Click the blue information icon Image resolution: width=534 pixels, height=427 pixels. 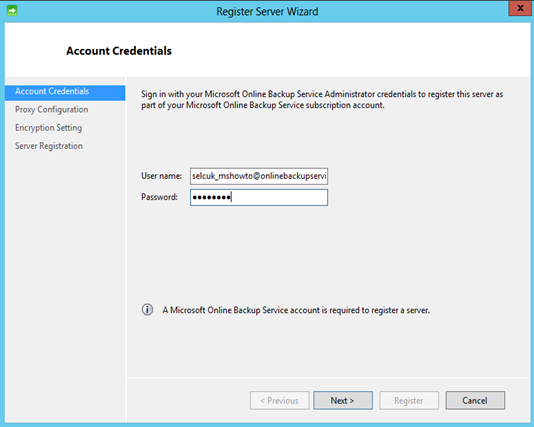click(x=147, y=310)
